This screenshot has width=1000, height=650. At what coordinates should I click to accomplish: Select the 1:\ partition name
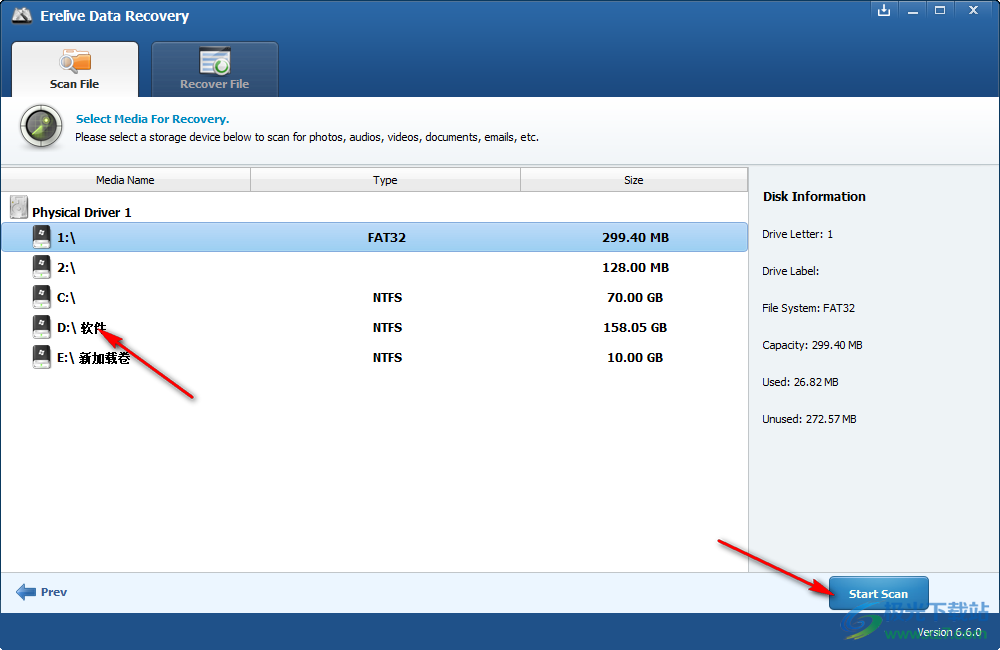pyautogui.click(x=66, y=237)
